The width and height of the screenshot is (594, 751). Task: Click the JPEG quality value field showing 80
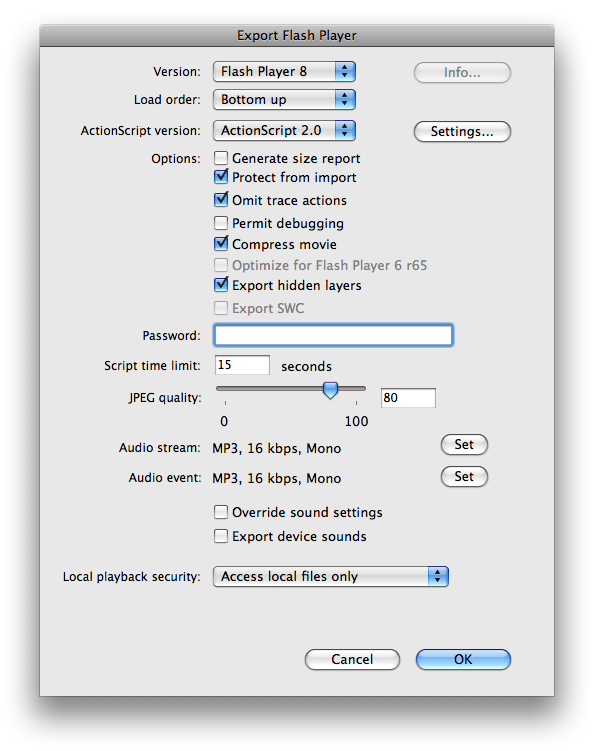pyautogui.click(x=408, y=398)
